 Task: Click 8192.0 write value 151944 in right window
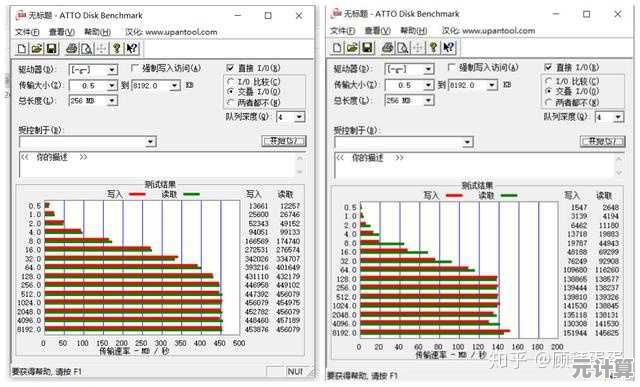tap(575, 333)
